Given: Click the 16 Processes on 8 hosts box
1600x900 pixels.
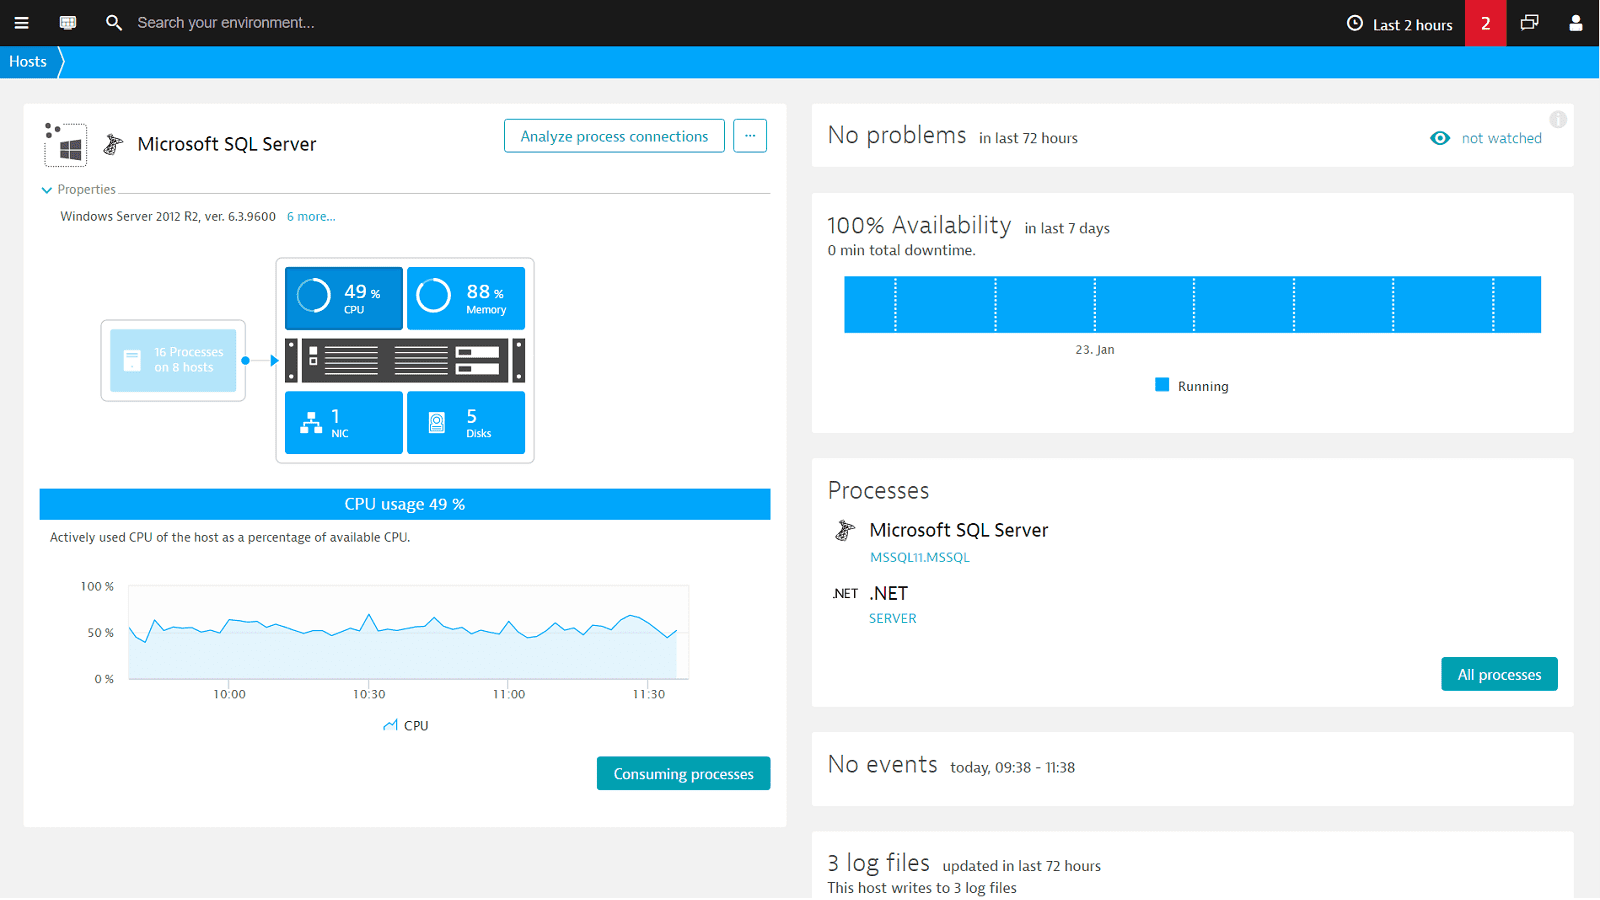Looking at the screenshot, I should pyautogui.click(x=173, y=361).
